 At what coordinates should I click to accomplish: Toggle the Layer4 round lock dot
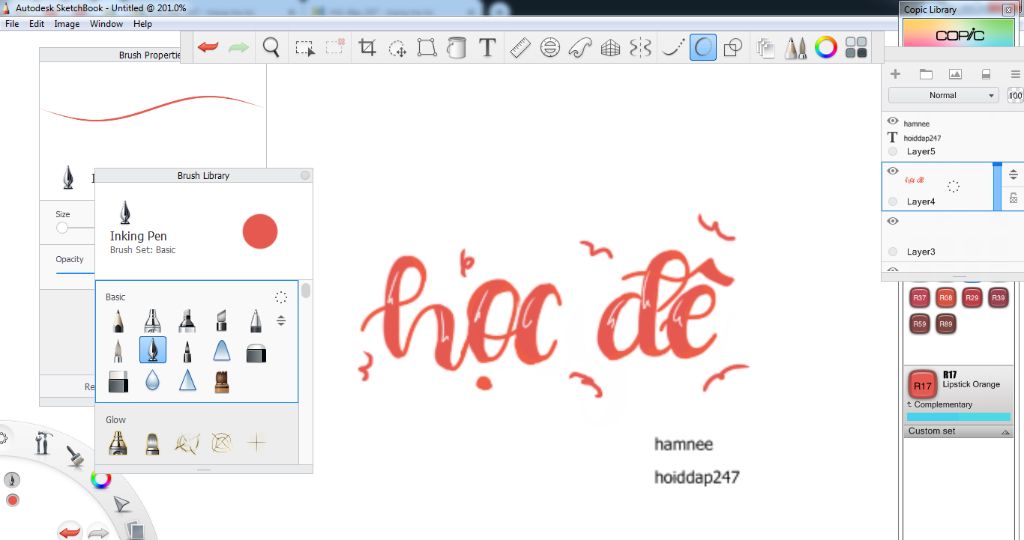click(x=893, y=201)
